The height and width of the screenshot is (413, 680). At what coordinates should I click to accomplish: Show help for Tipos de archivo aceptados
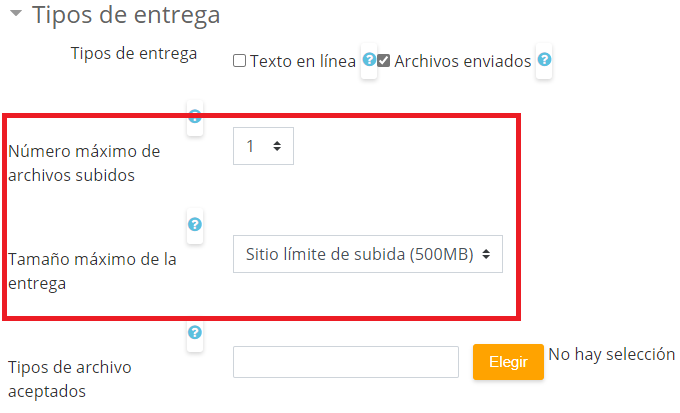click(x=195, y=332)
